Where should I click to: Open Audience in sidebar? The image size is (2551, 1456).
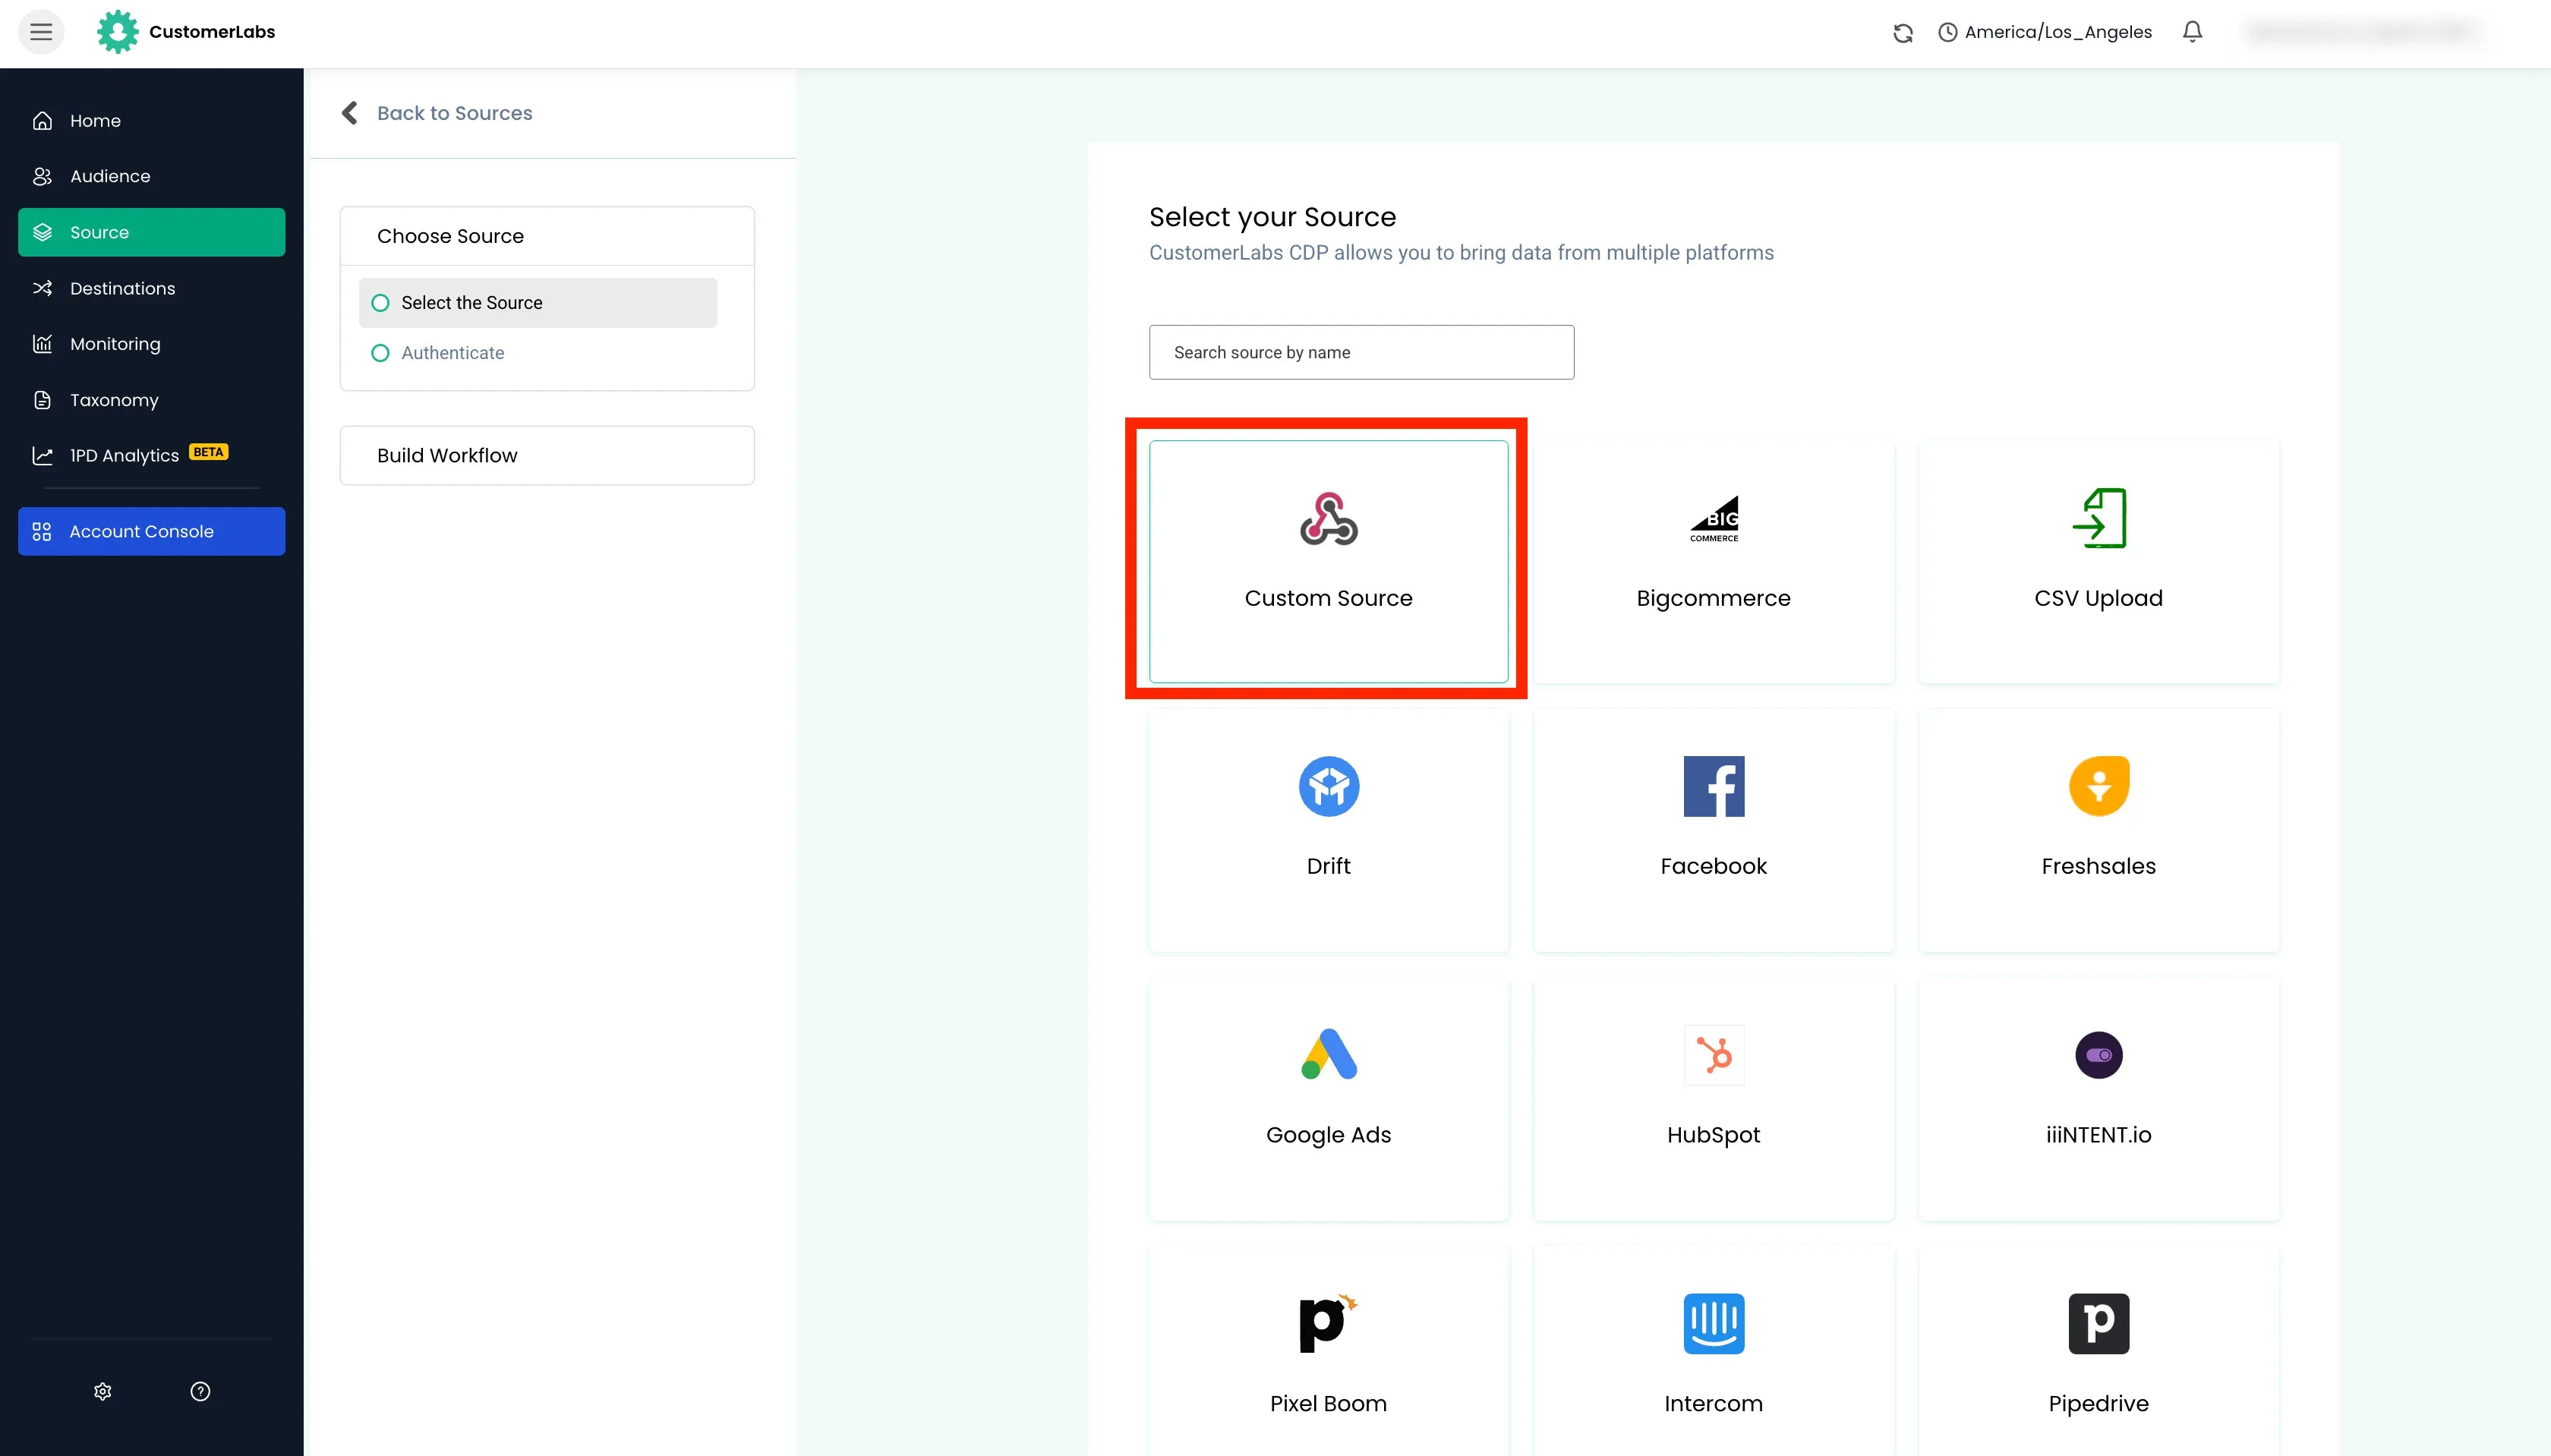click(x=152, y=176)
